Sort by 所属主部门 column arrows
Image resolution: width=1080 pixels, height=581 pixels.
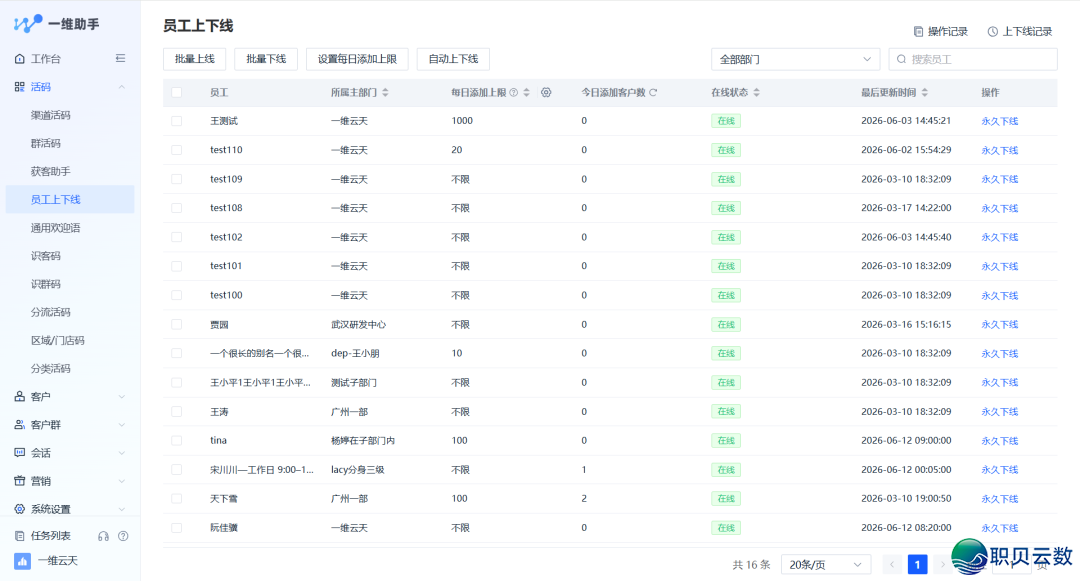pyautogui.click(x=385, y=92)
